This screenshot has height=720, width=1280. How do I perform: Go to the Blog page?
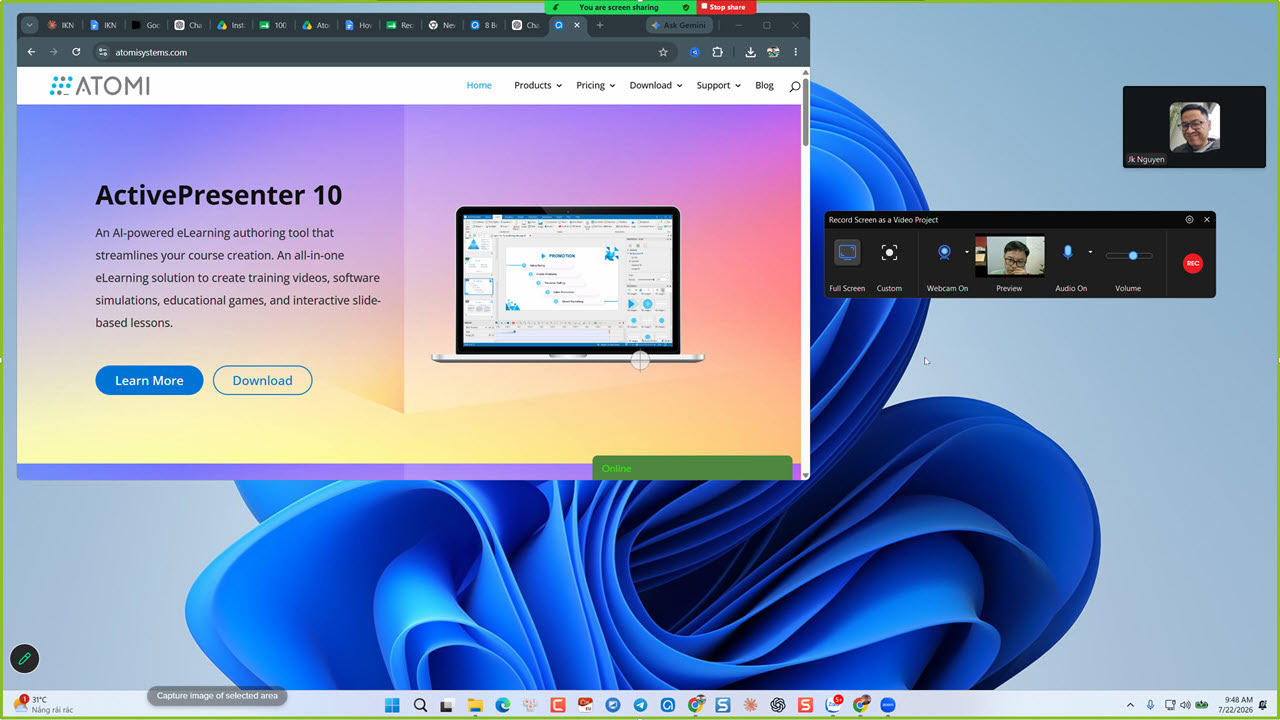pos(764,85)
